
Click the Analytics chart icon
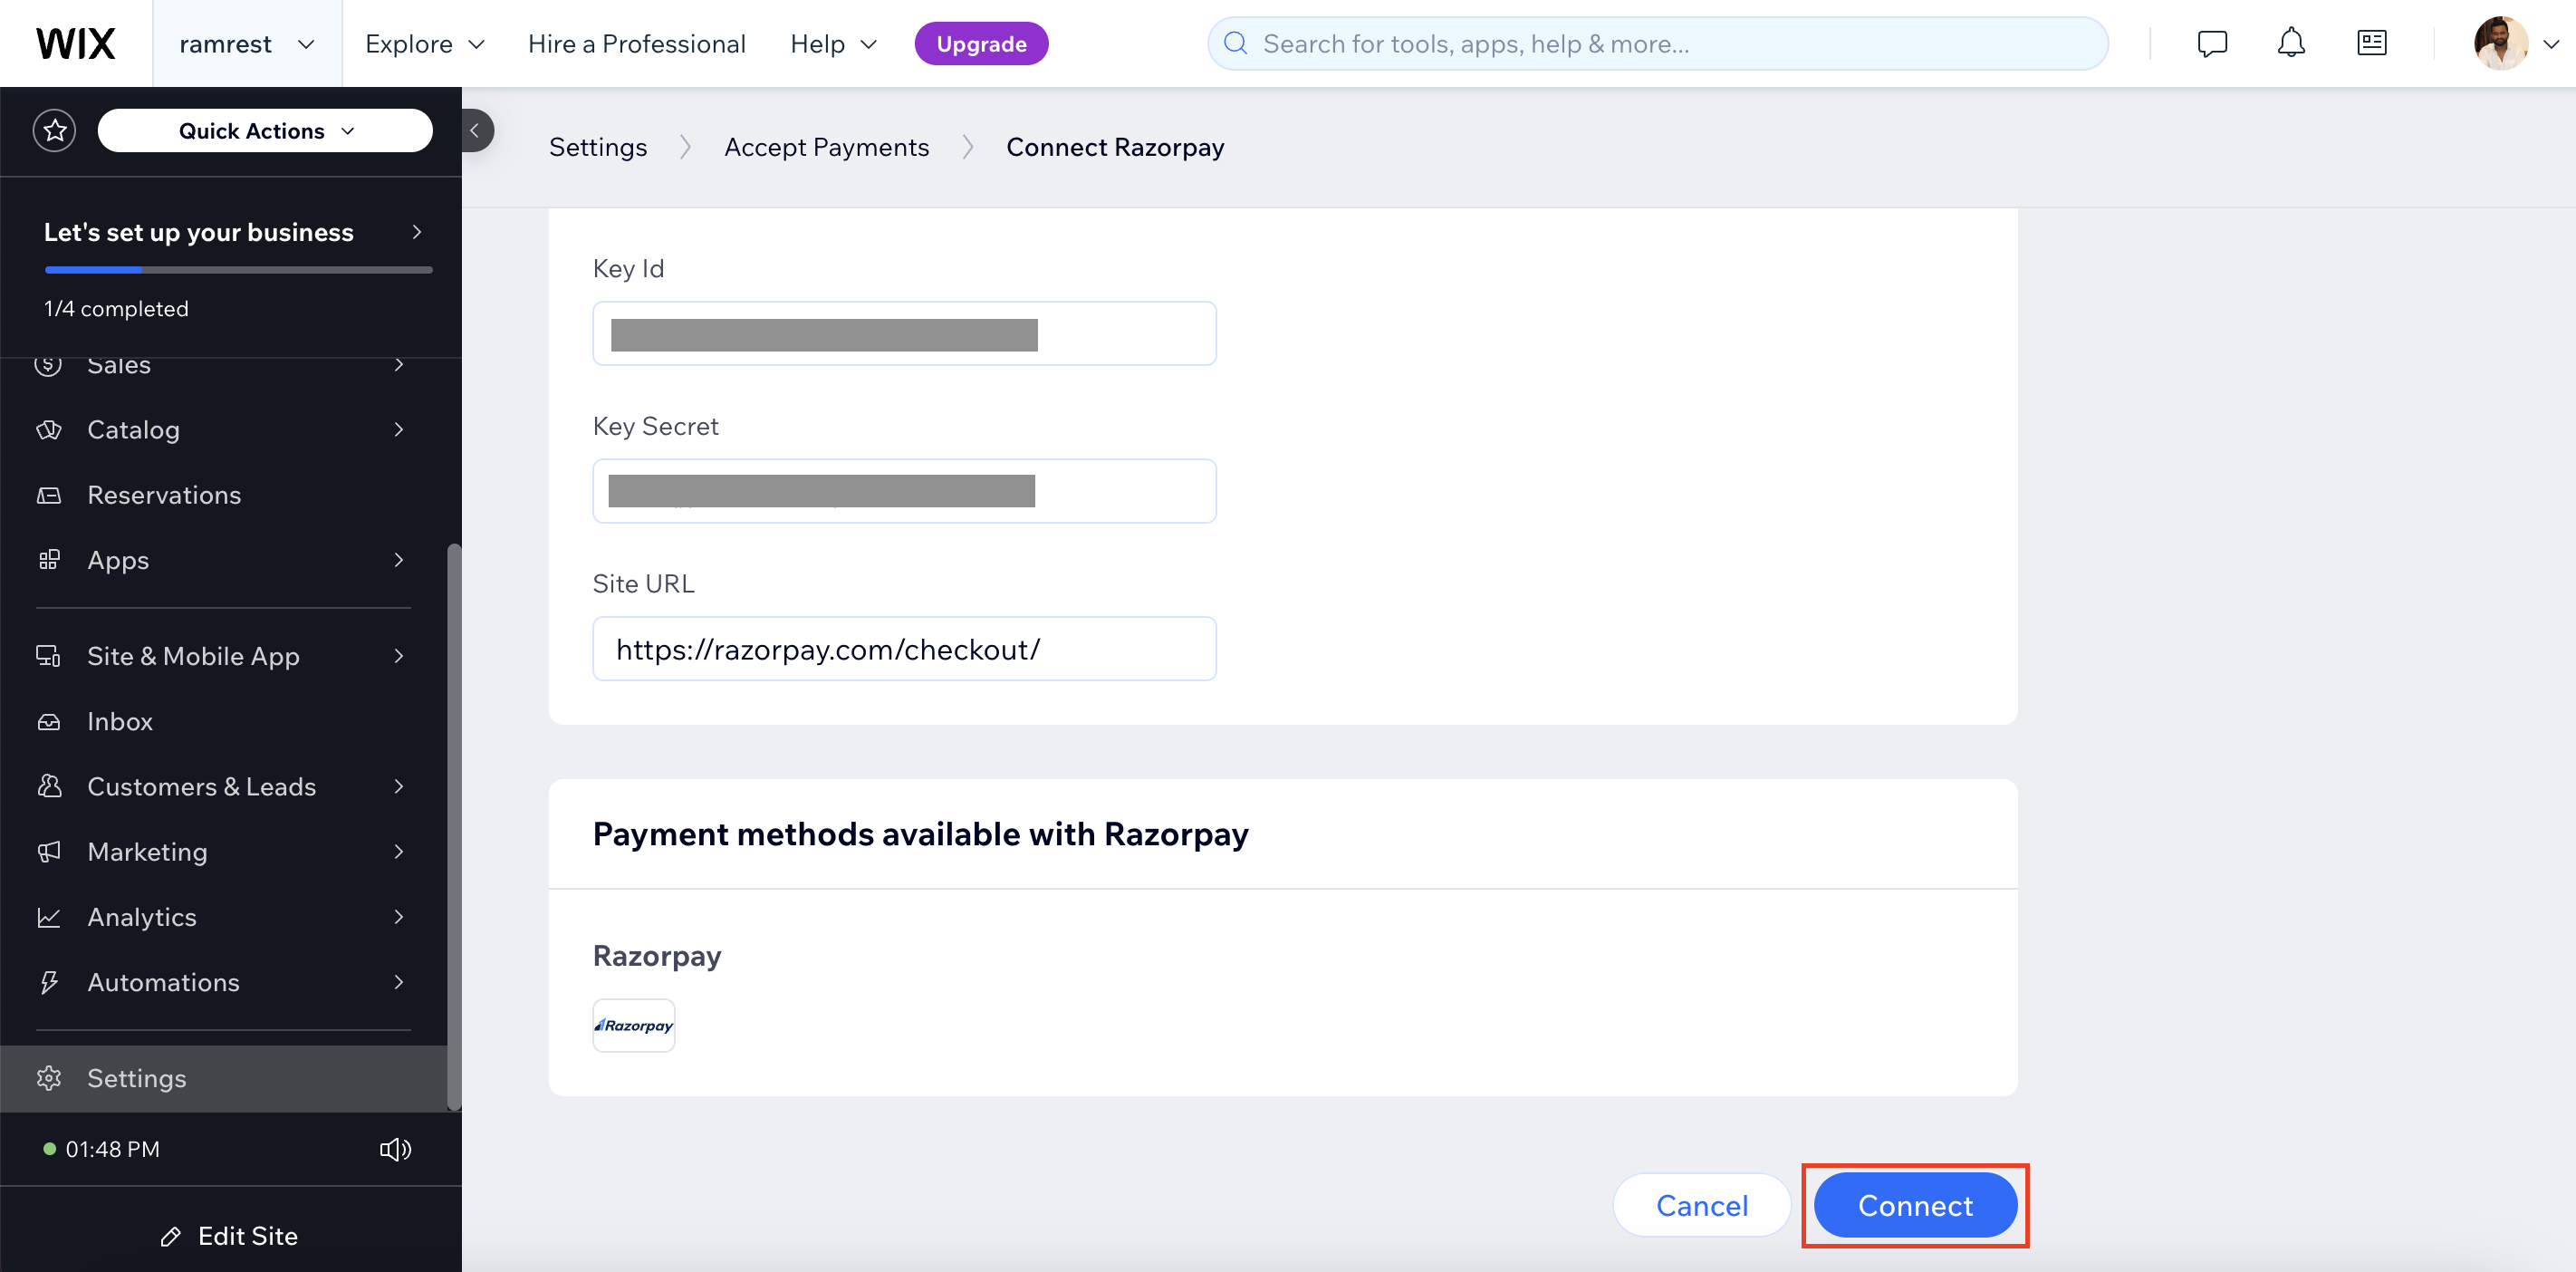pos(49,917)
